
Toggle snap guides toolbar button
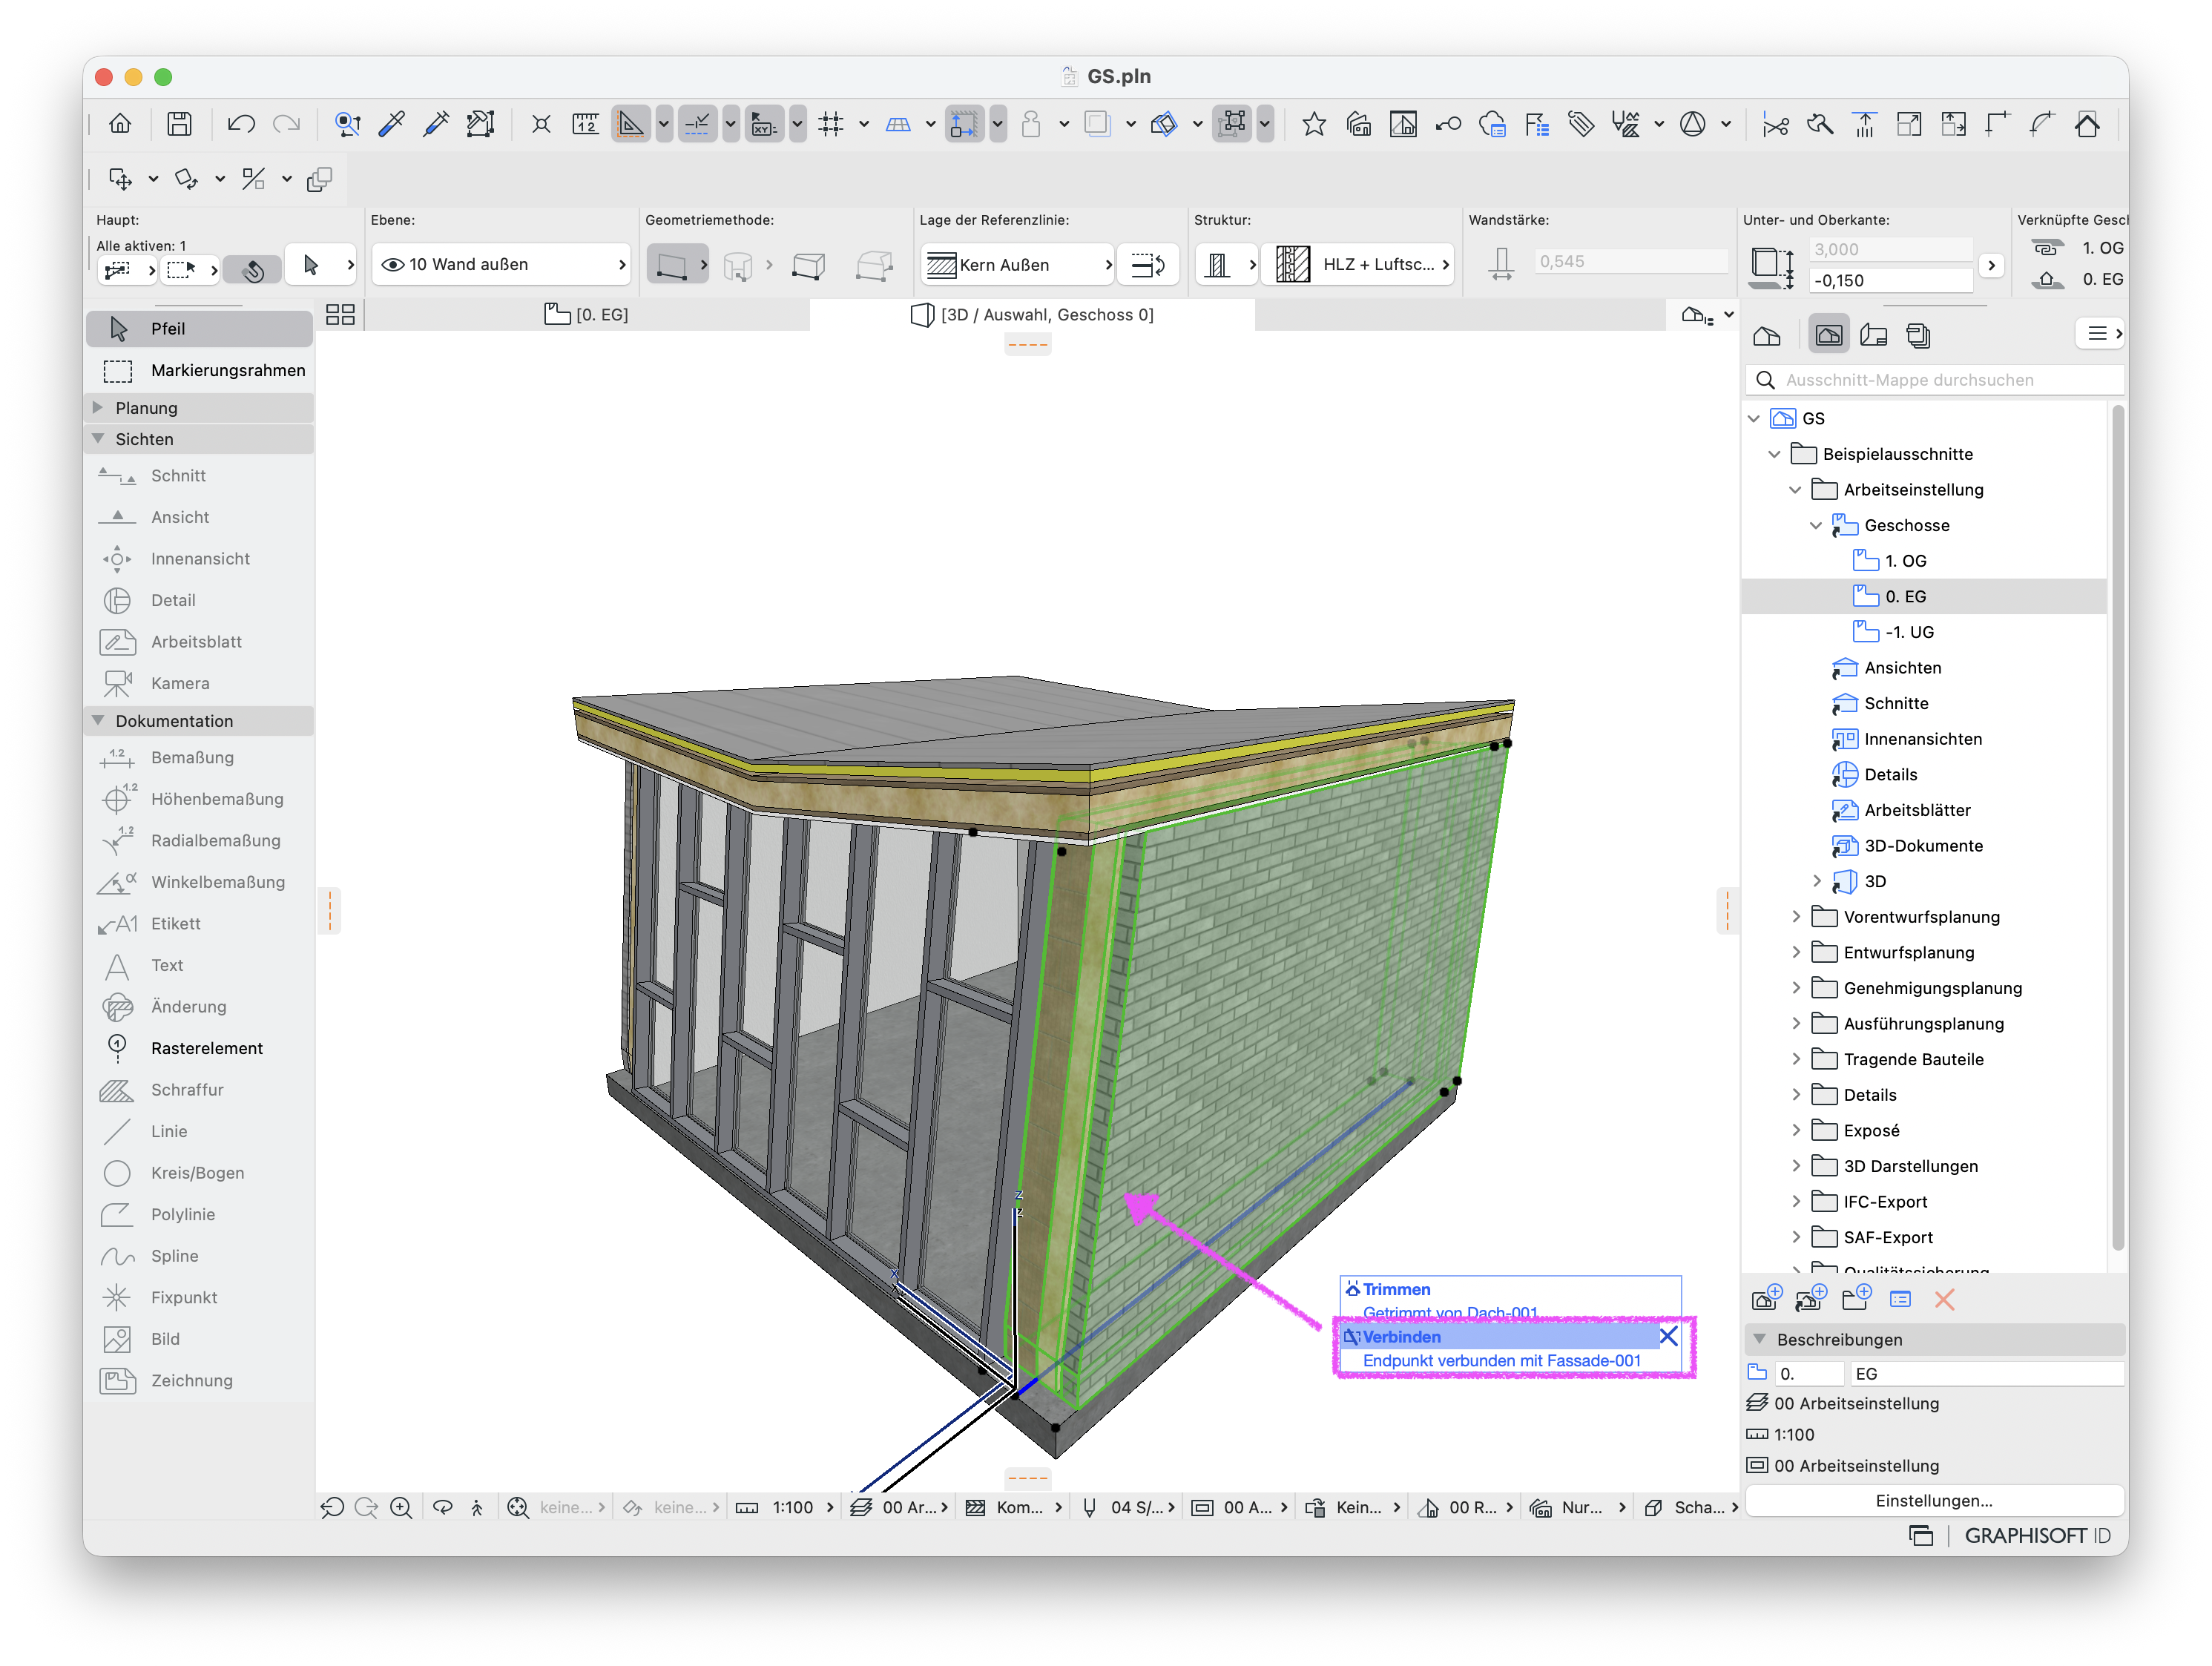point(698,124)
